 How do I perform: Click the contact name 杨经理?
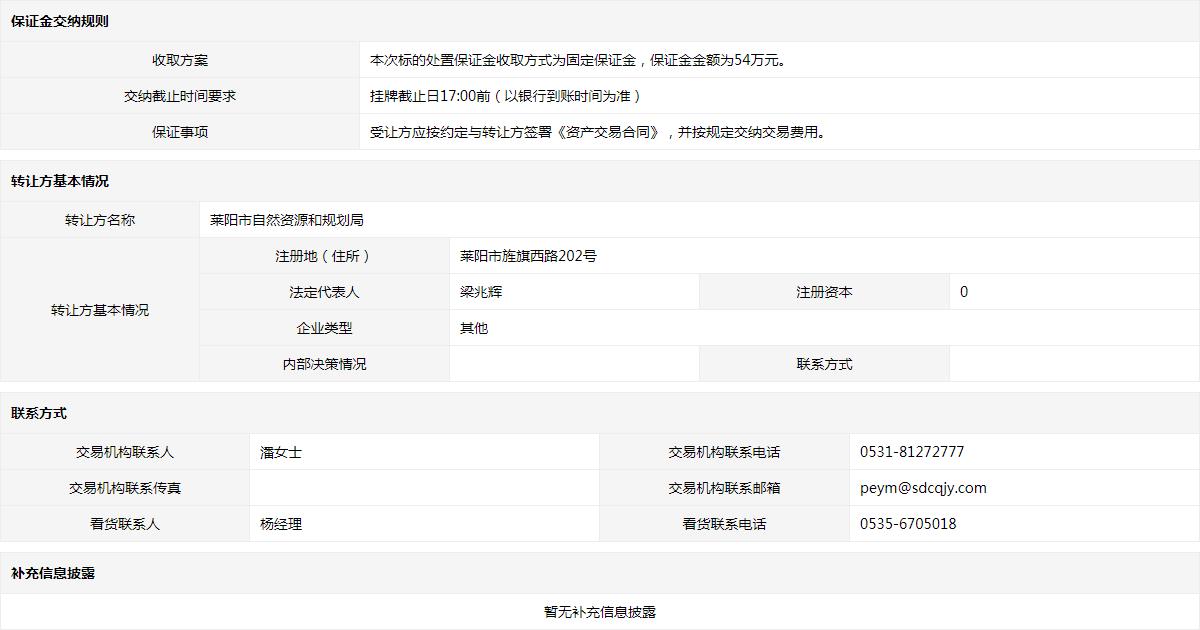pos(281,524)
